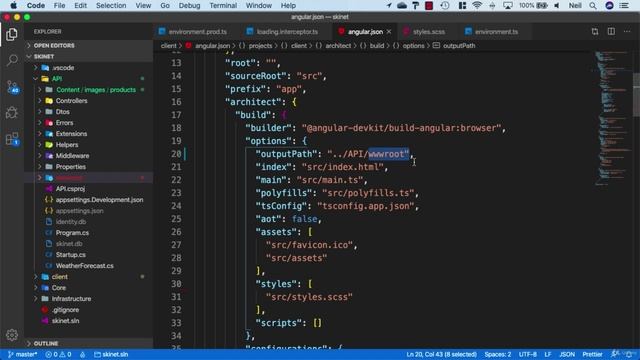Open the Apple menu
Viewport: 640px width, 360px height.
(x=13, y=6)
